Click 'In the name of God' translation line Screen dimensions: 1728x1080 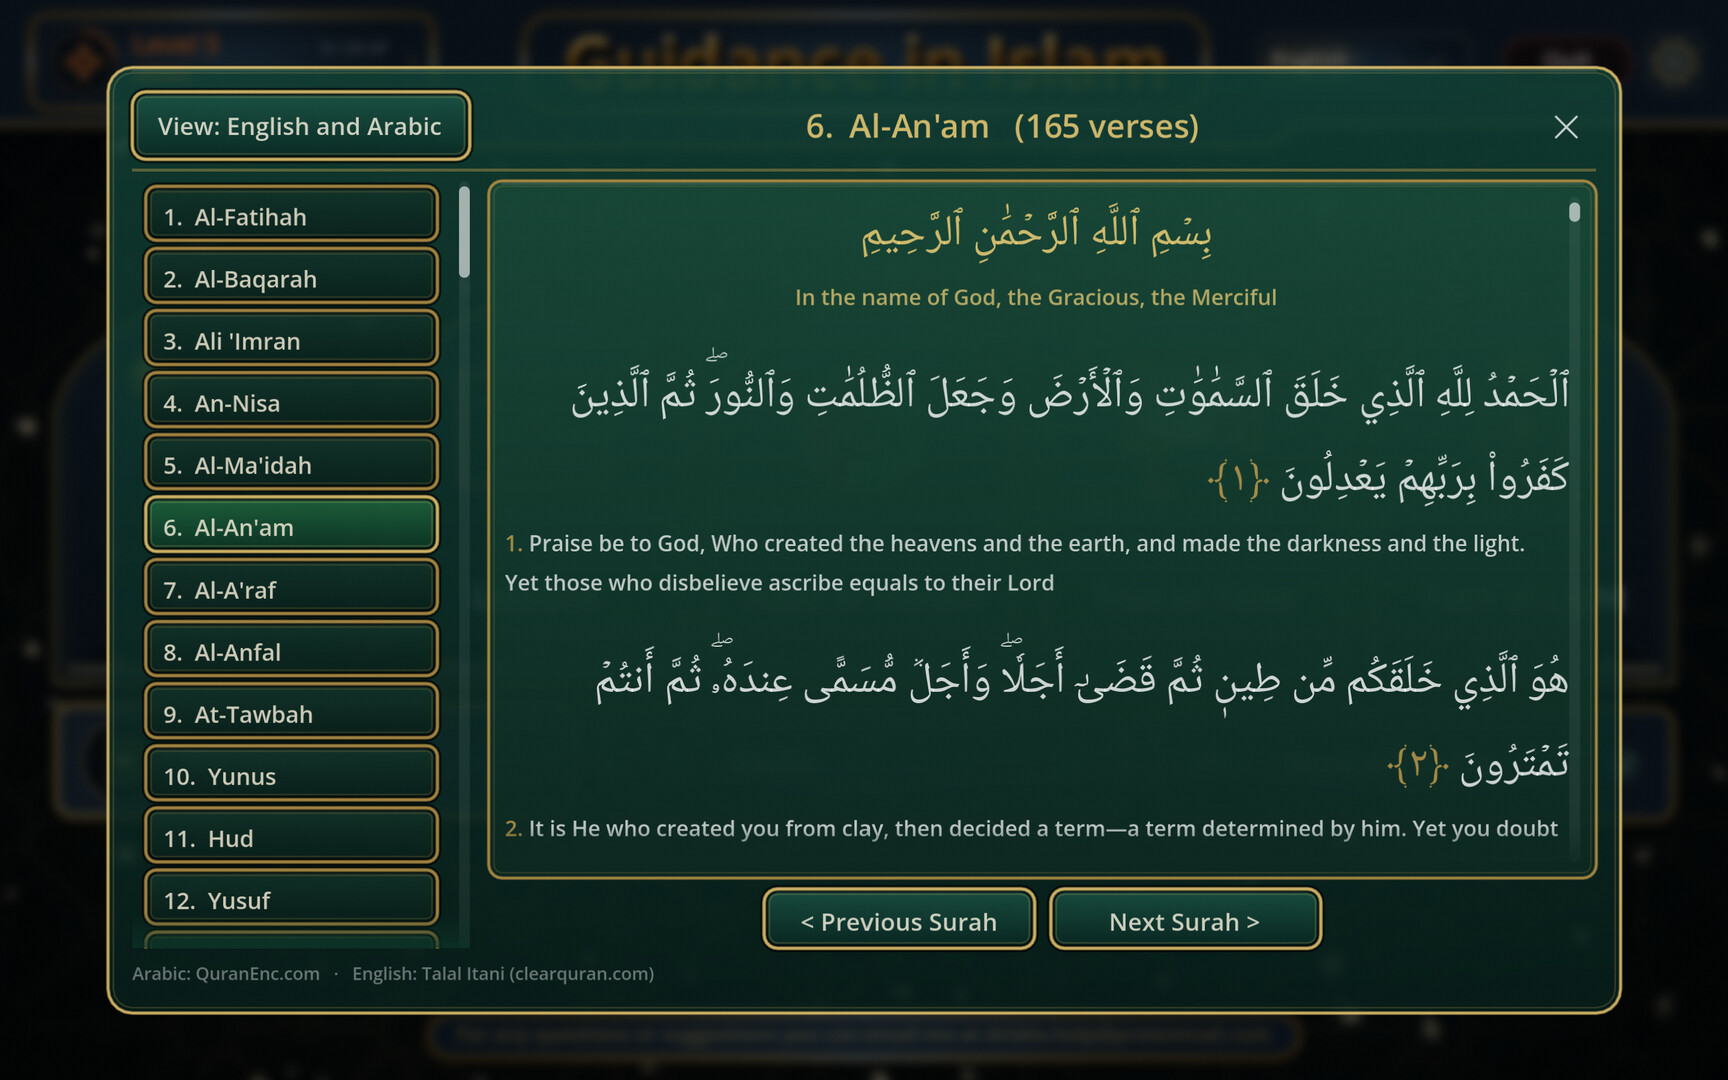click(1036, 297)
